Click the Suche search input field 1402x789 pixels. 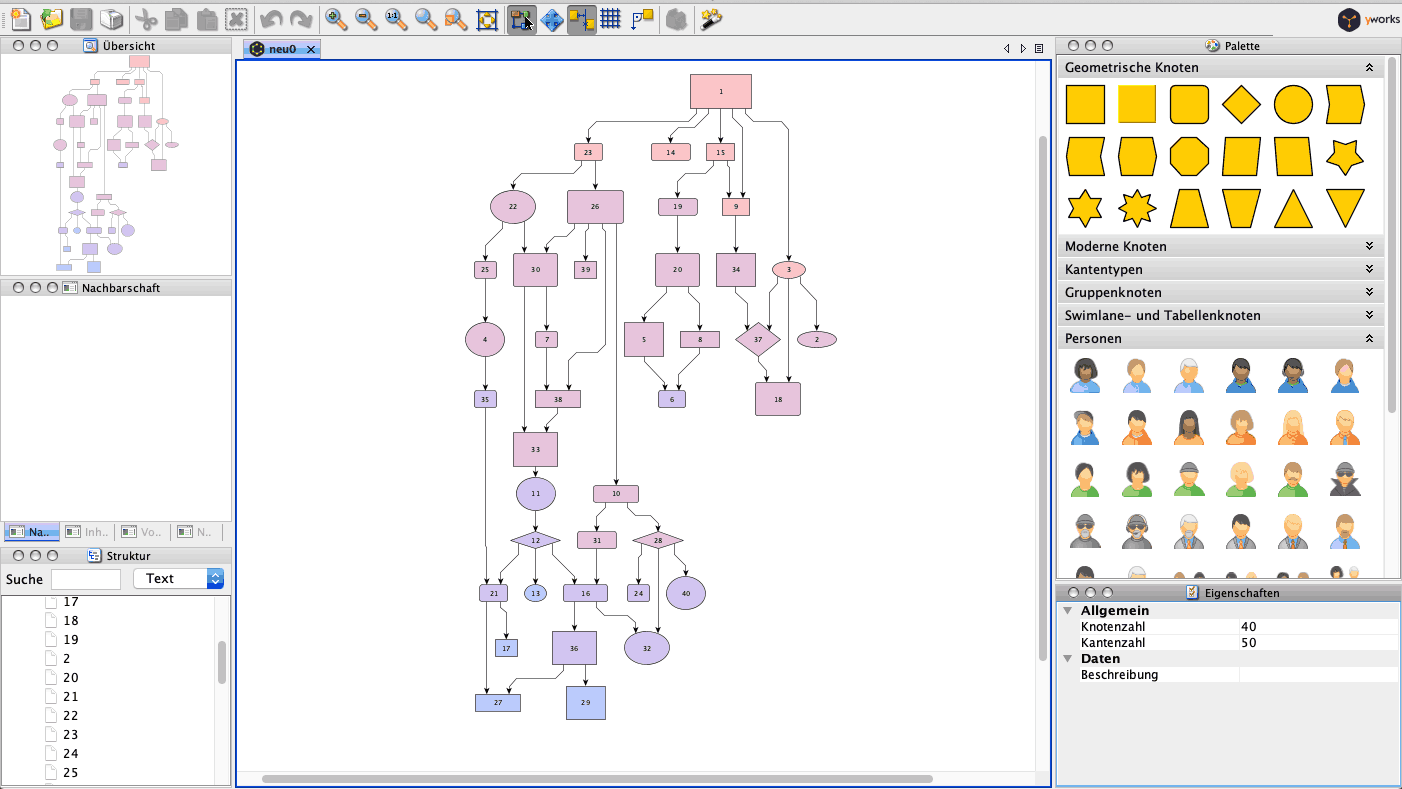(86, 579)
